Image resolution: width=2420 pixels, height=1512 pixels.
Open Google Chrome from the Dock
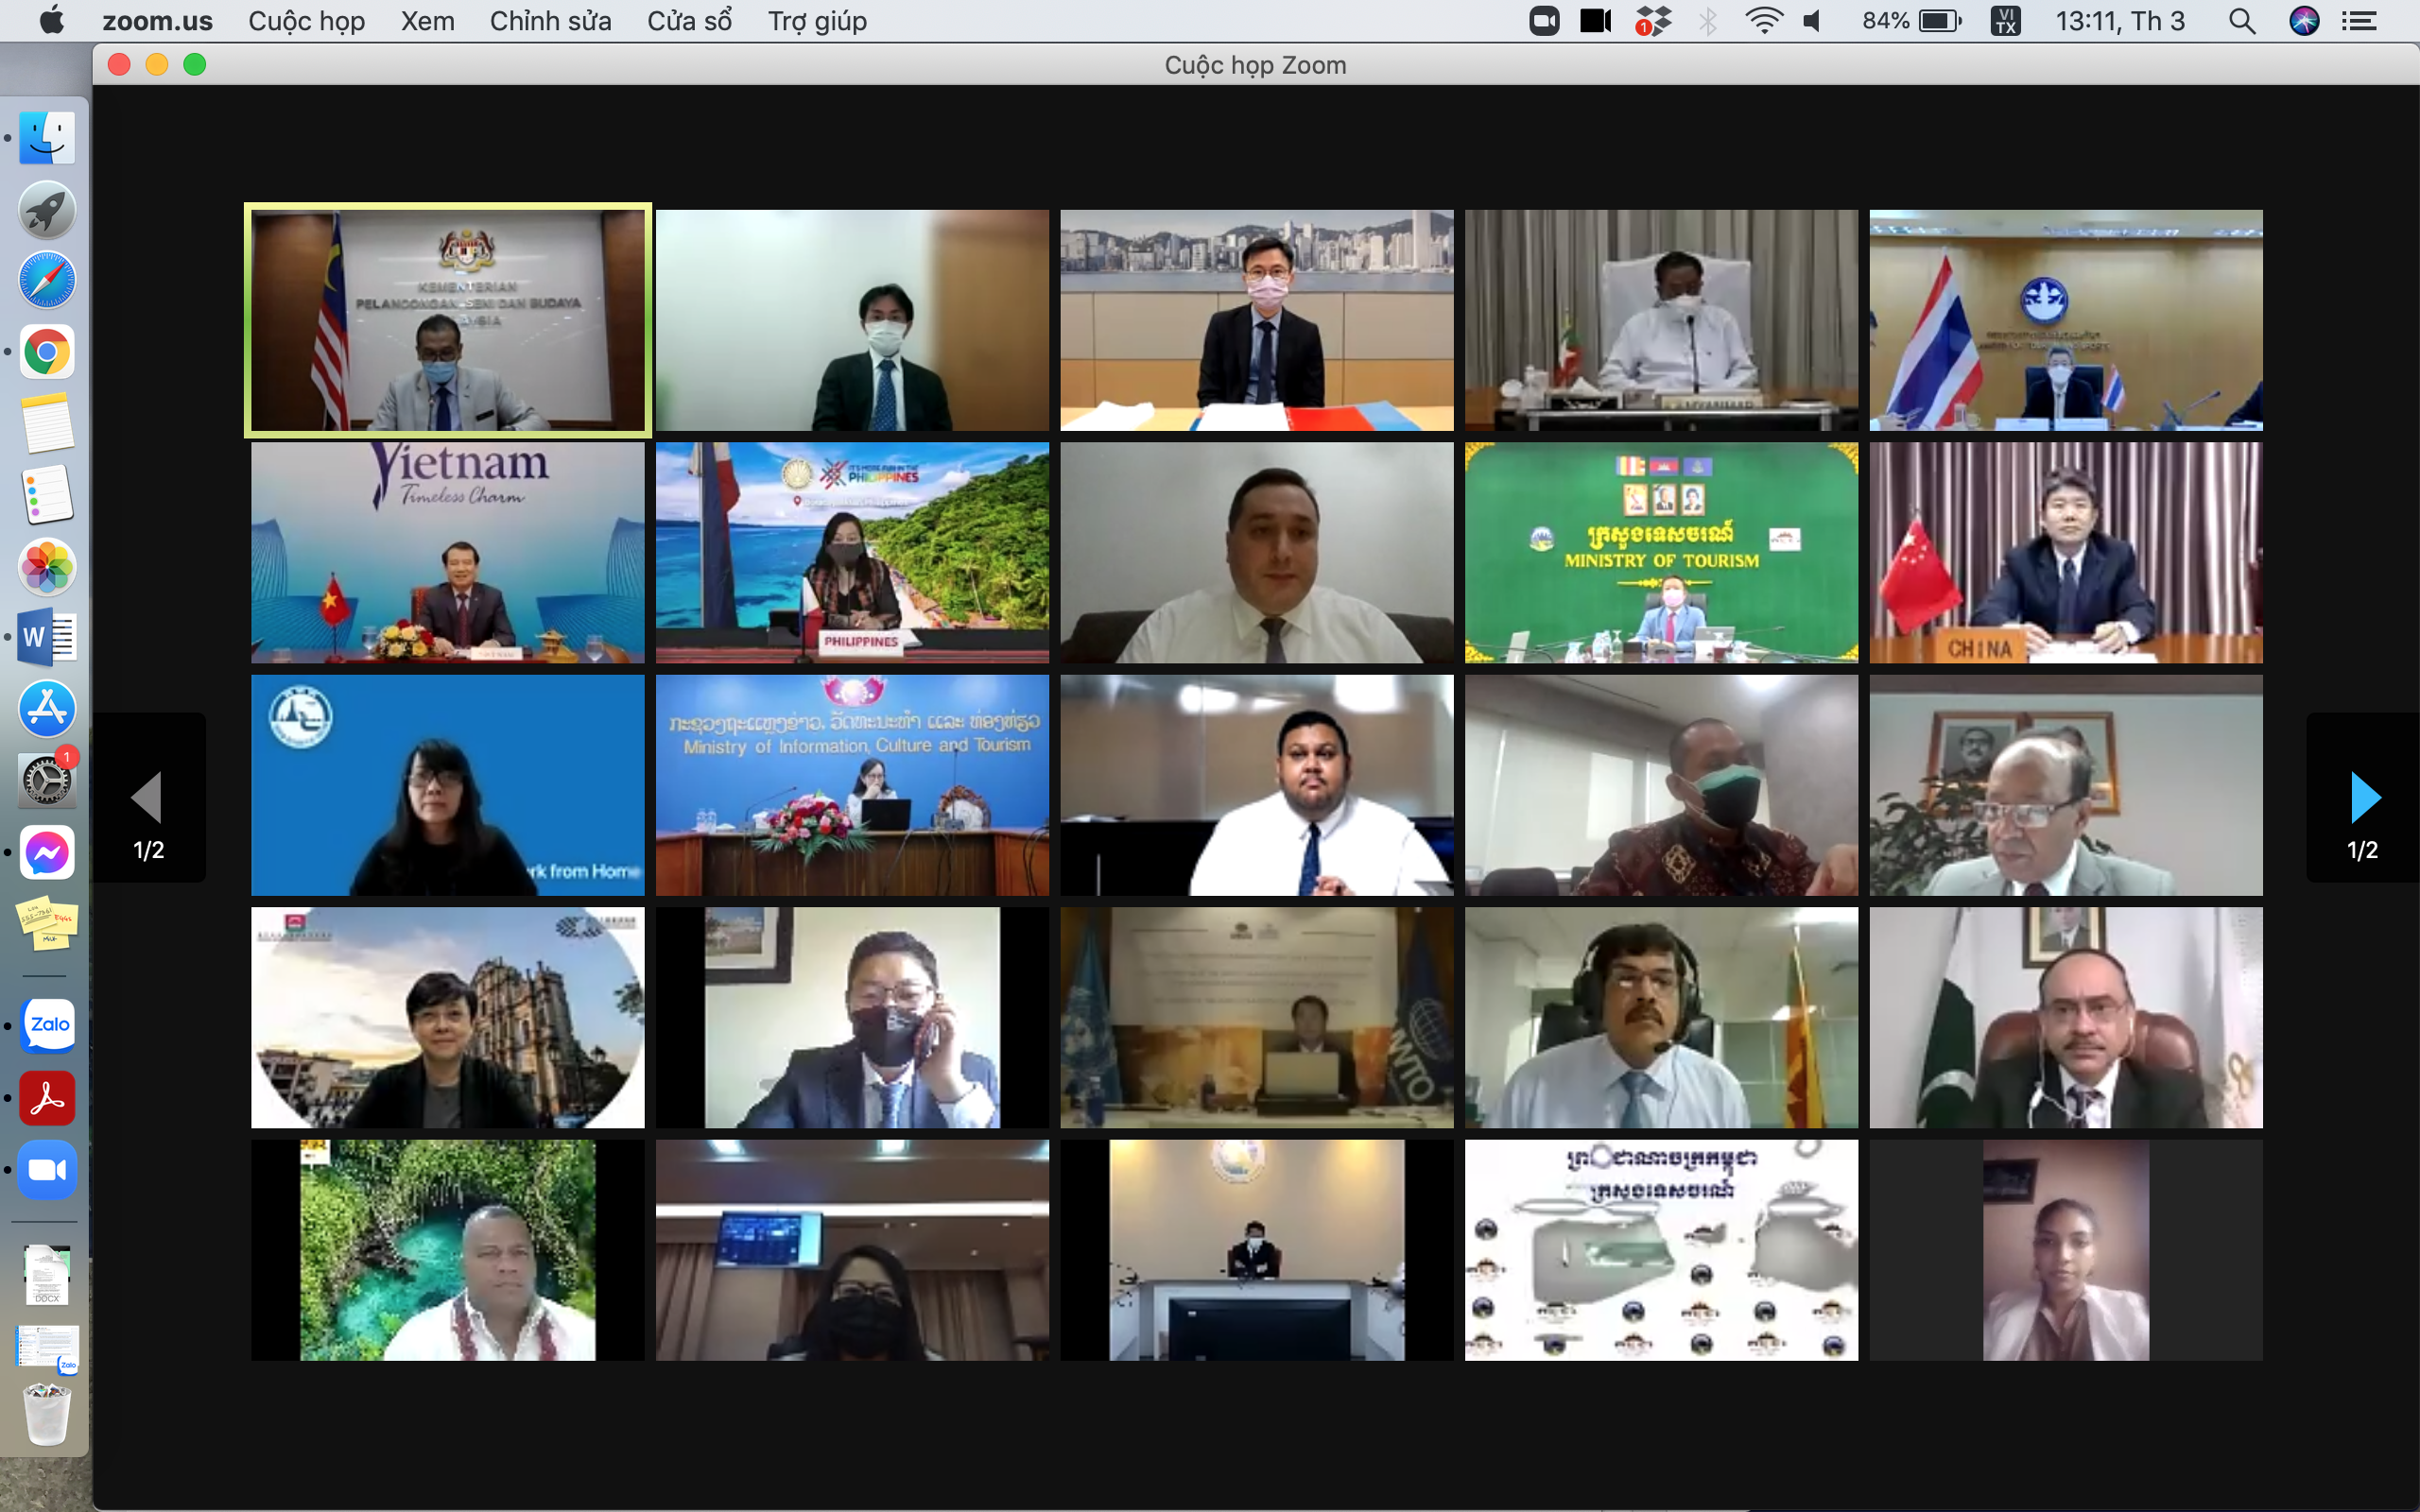pos(47,352)
